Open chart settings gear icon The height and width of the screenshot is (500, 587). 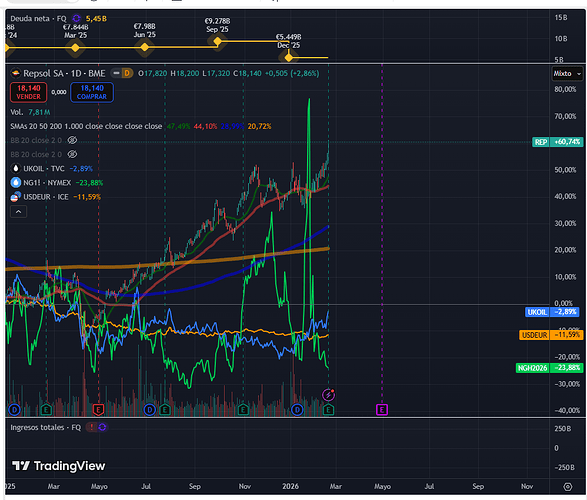coord(568,487)
